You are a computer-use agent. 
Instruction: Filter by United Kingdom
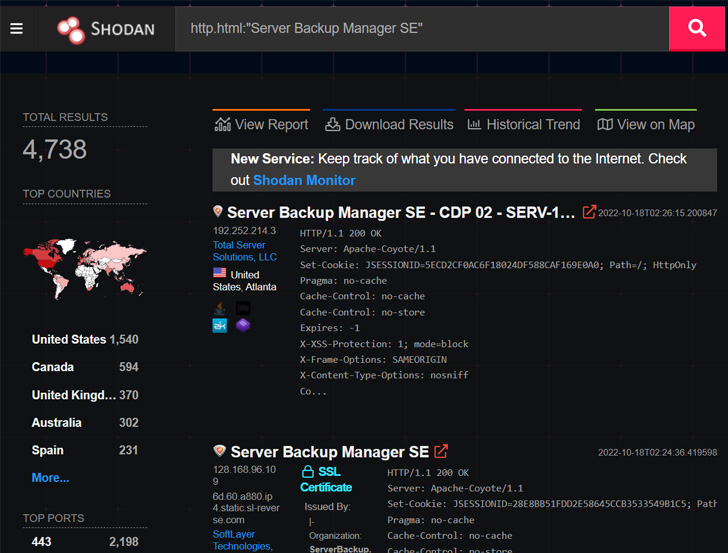click(85, 395)
